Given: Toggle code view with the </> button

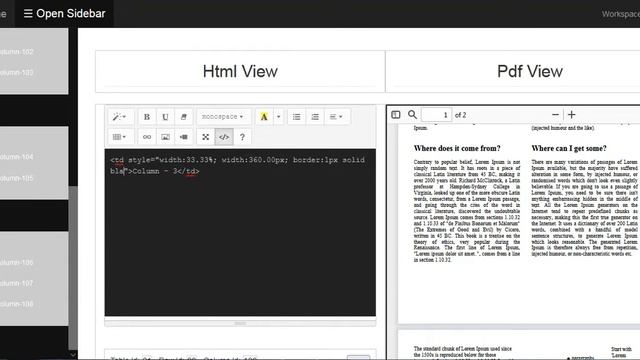Looking at the screenshot, I should 224,137.
